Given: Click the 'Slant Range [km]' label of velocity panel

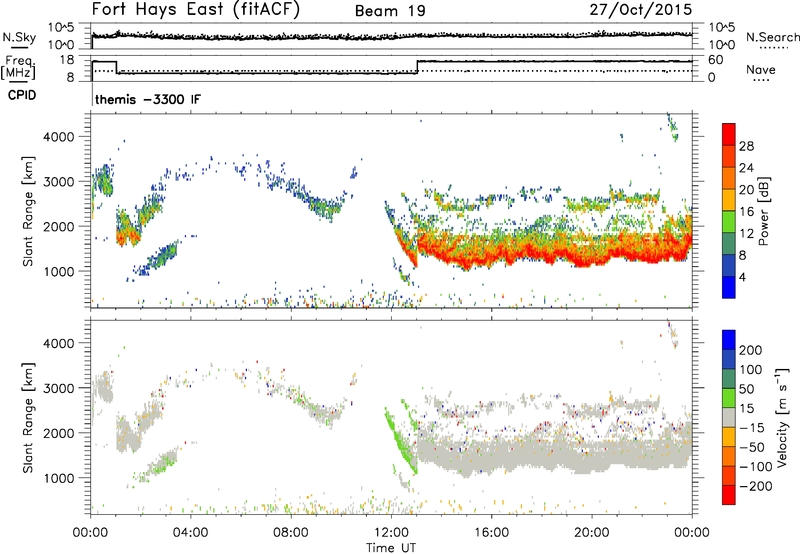Looking at the screenshot, I should coord(28,418).
